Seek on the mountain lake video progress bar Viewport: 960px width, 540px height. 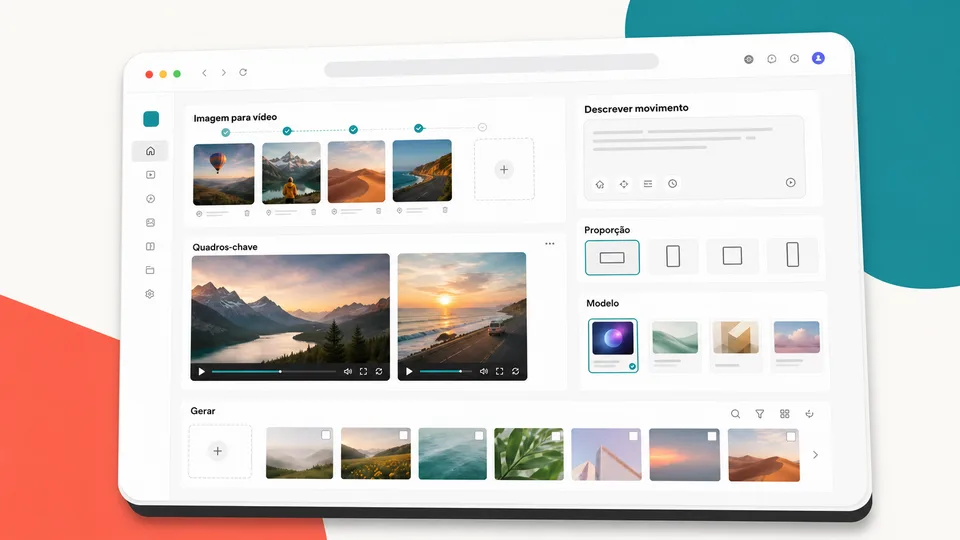coord(274,372)
